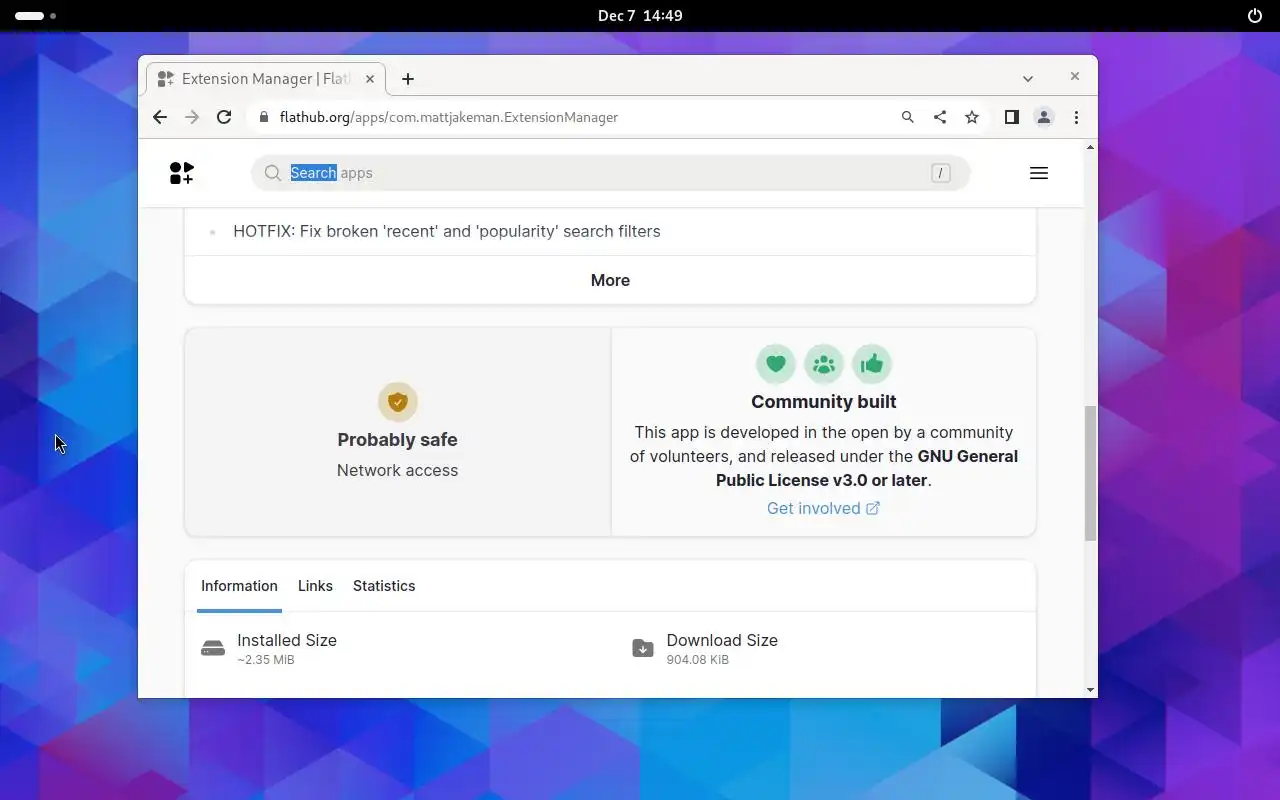1280x800 pixels.
Task: Expand changelog with More button
Action: [610, 280]
